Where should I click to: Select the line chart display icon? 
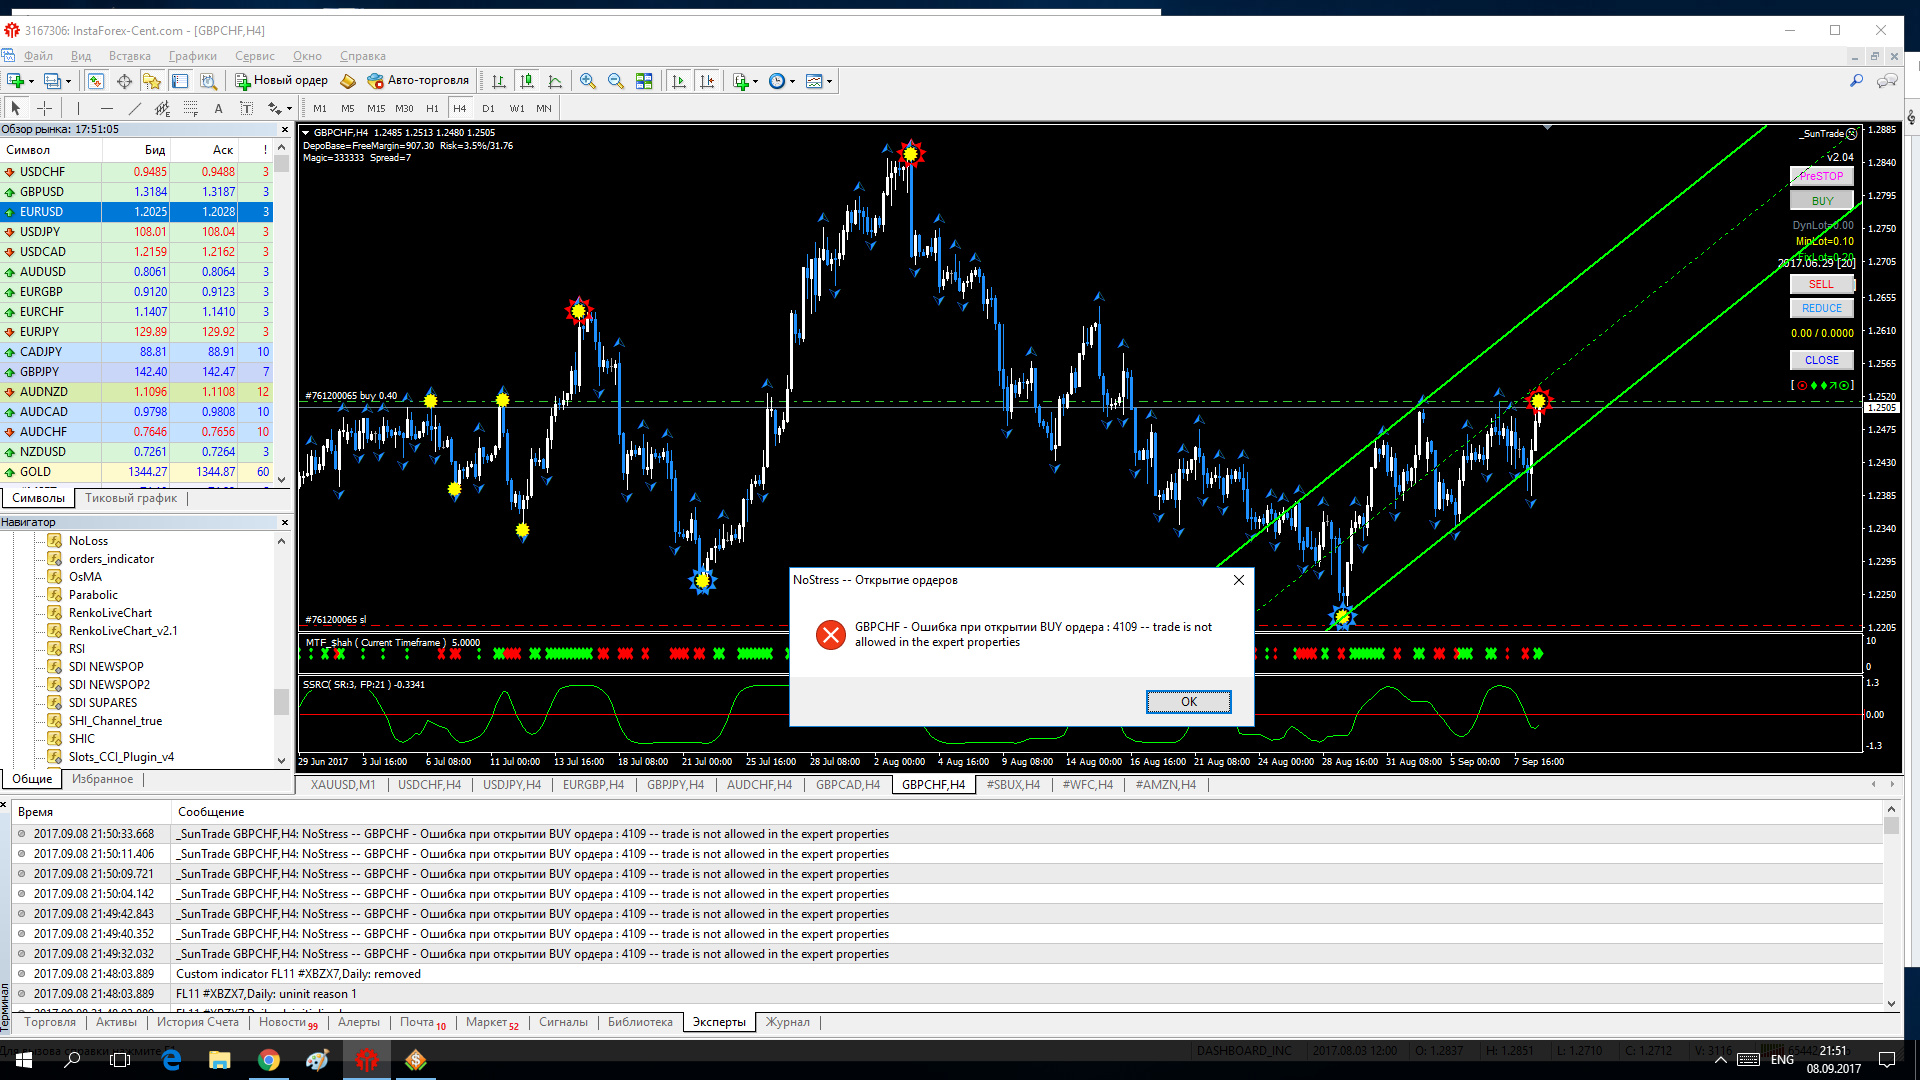(x=555, y=81)
